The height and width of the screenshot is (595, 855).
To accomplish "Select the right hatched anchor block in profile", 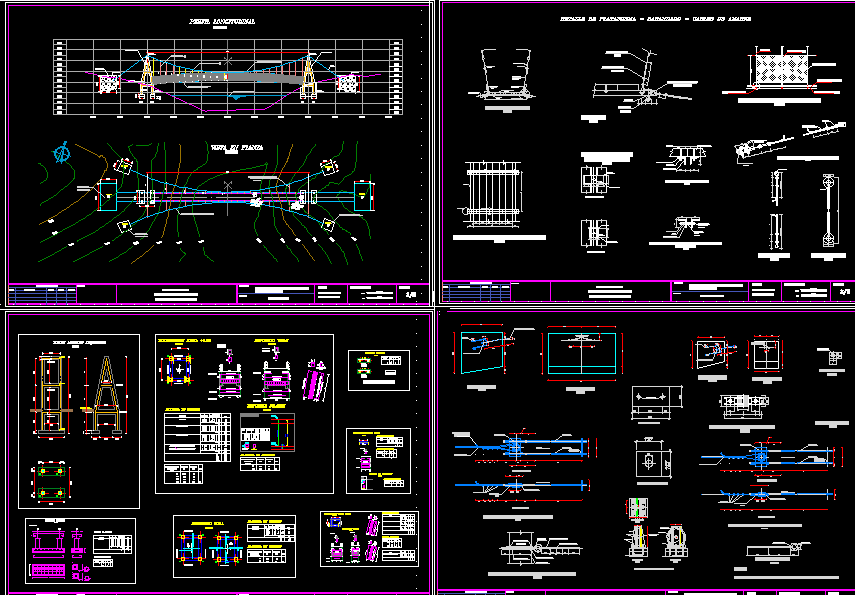I will 347,83.
